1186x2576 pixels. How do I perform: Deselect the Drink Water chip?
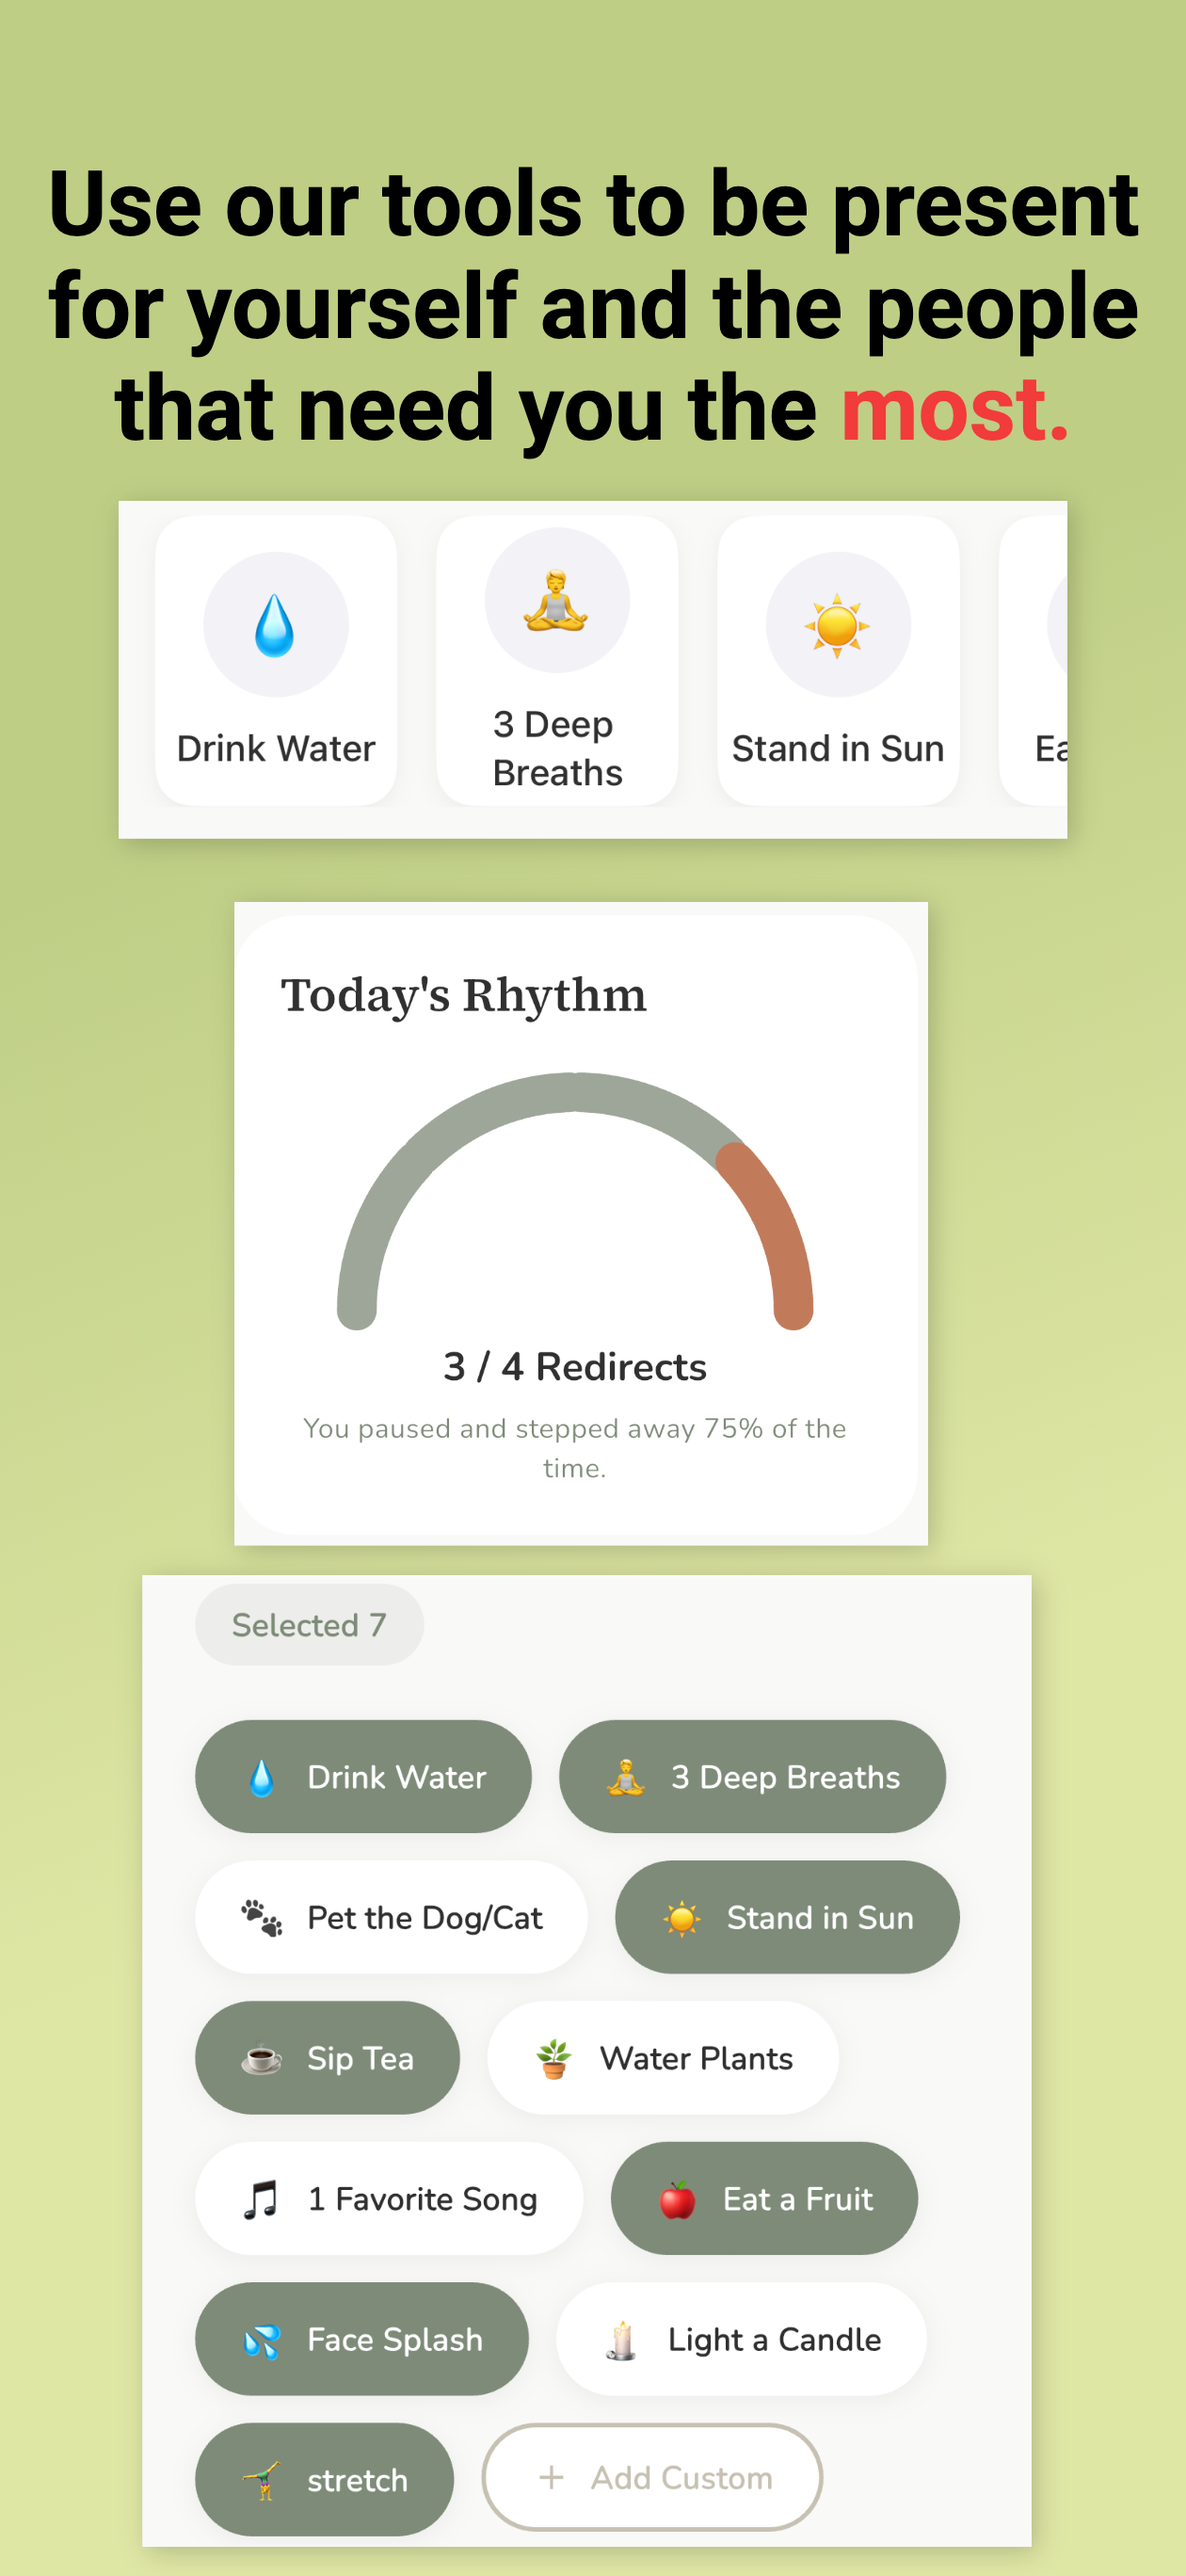pos(363,1776)
